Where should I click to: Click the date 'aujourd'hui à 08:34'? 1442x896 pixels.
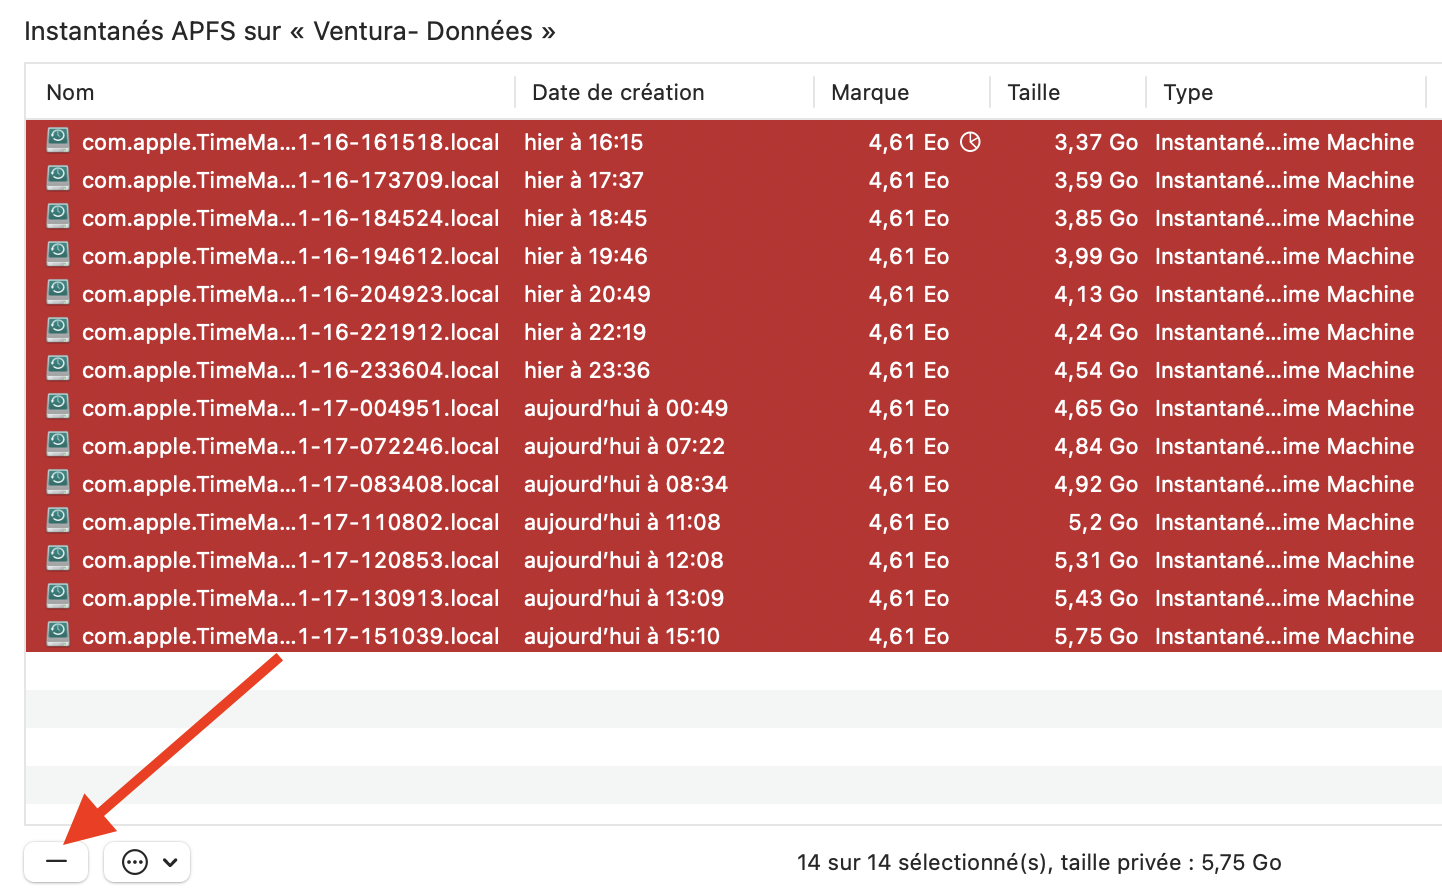tap(626, 484)
